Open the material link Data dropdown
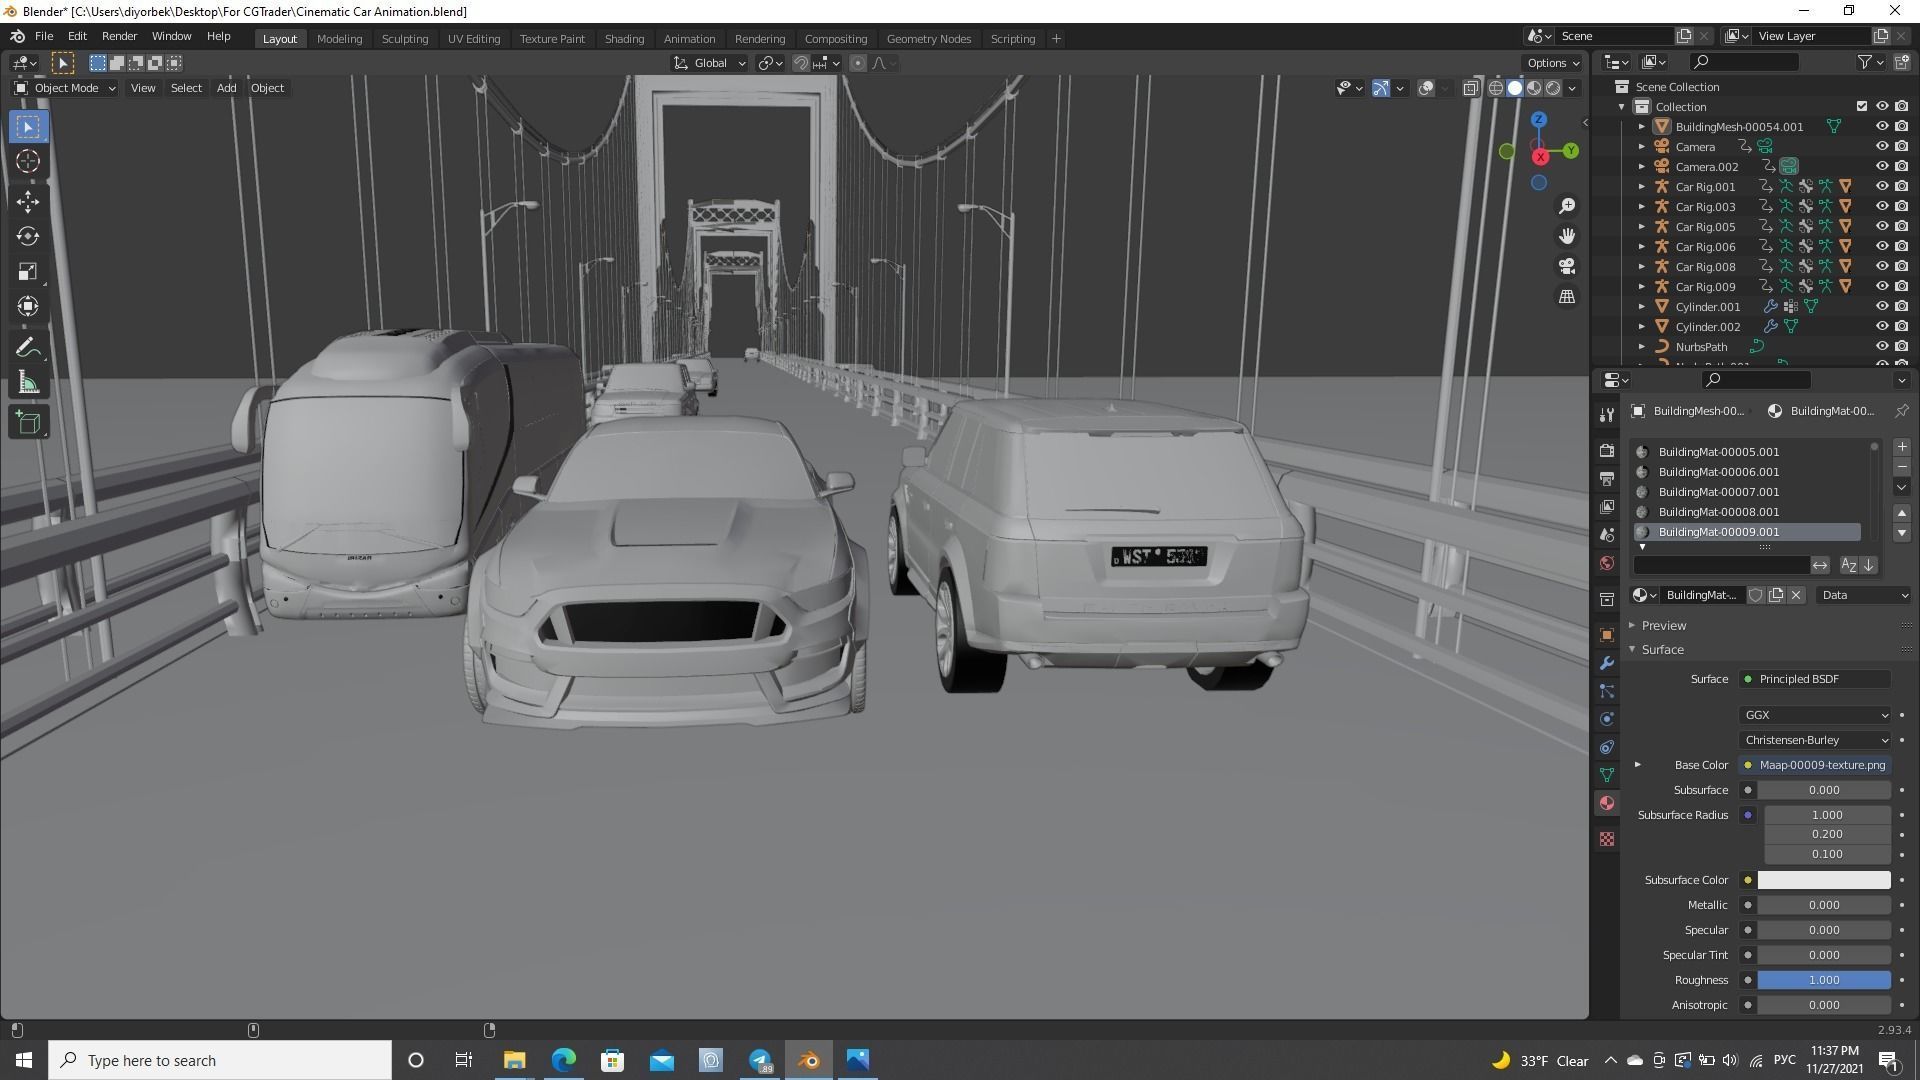1920x1080 pixels. (1864, 595)
